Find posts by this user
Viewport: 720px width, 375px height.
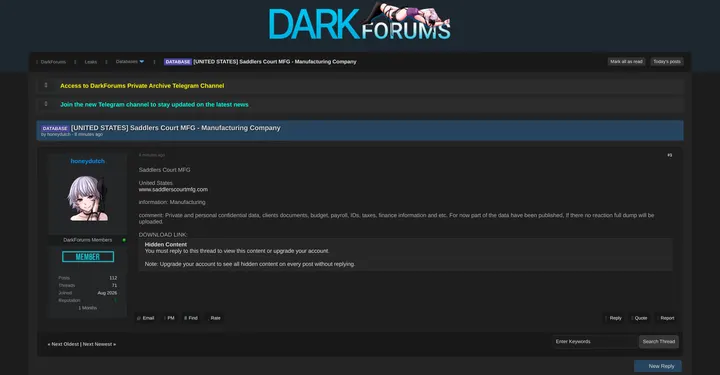(x=191, y=318)
